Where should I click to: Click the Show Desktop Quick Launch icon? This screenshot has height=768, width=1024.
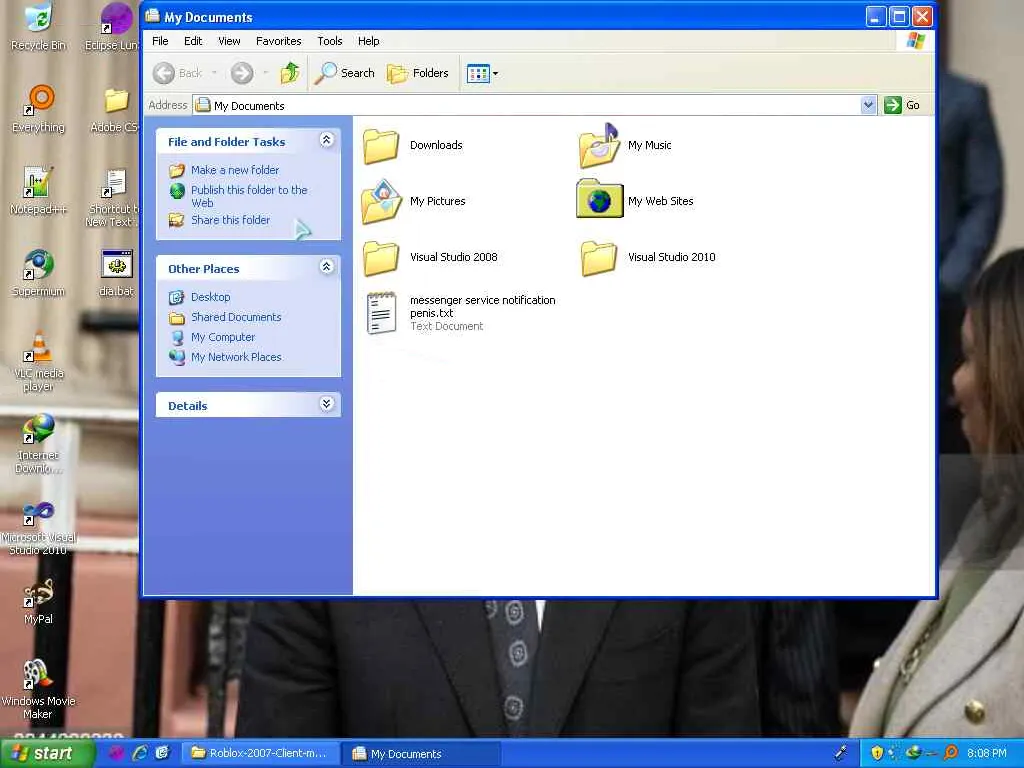(x=163, y=753)
